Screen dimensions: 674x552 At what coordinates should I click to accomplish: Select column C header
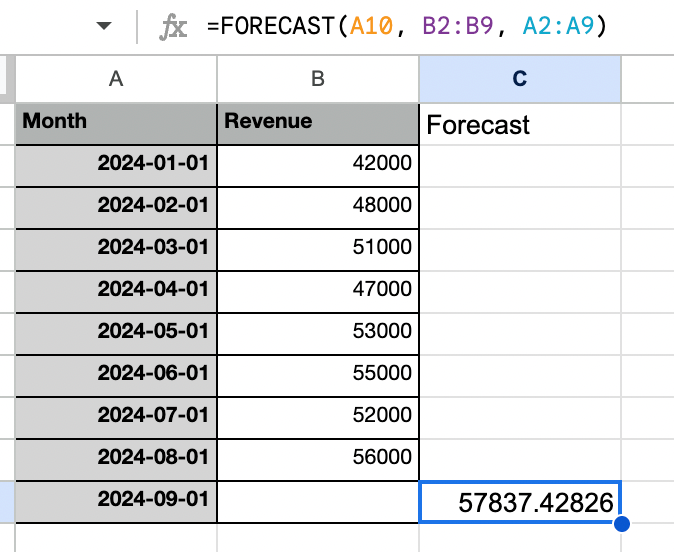[520, 79]
